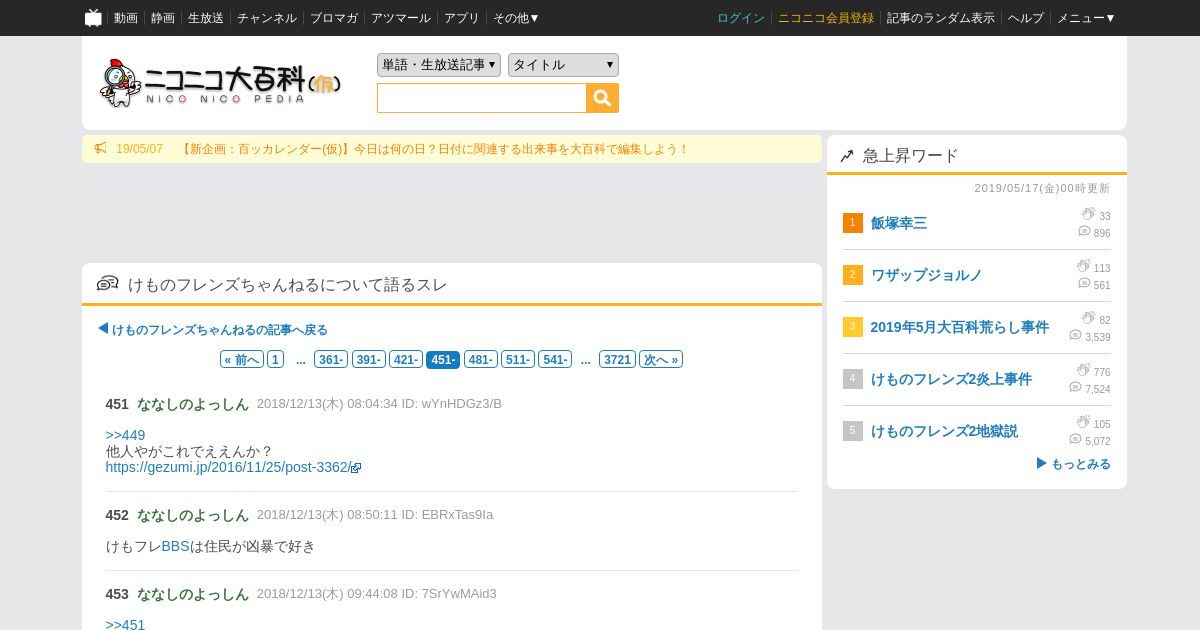Return via けものフレンズちゃんねるの記事へ戻る link
The width and height of the screenshot is (1200, 630).
(220, 329)
